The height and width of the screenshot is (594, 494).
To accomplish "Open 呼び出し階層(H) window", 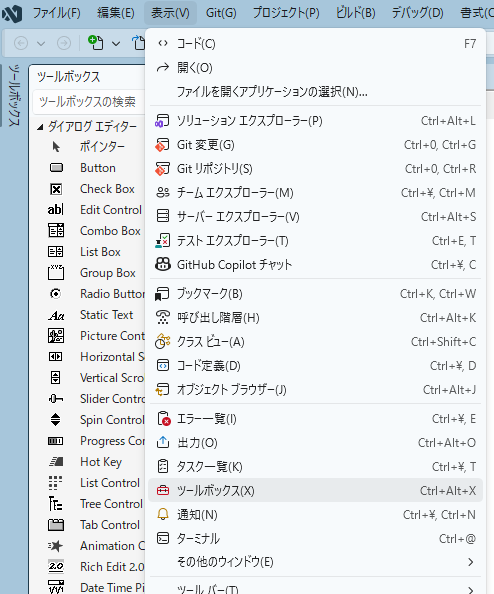I will pos(316,317).
